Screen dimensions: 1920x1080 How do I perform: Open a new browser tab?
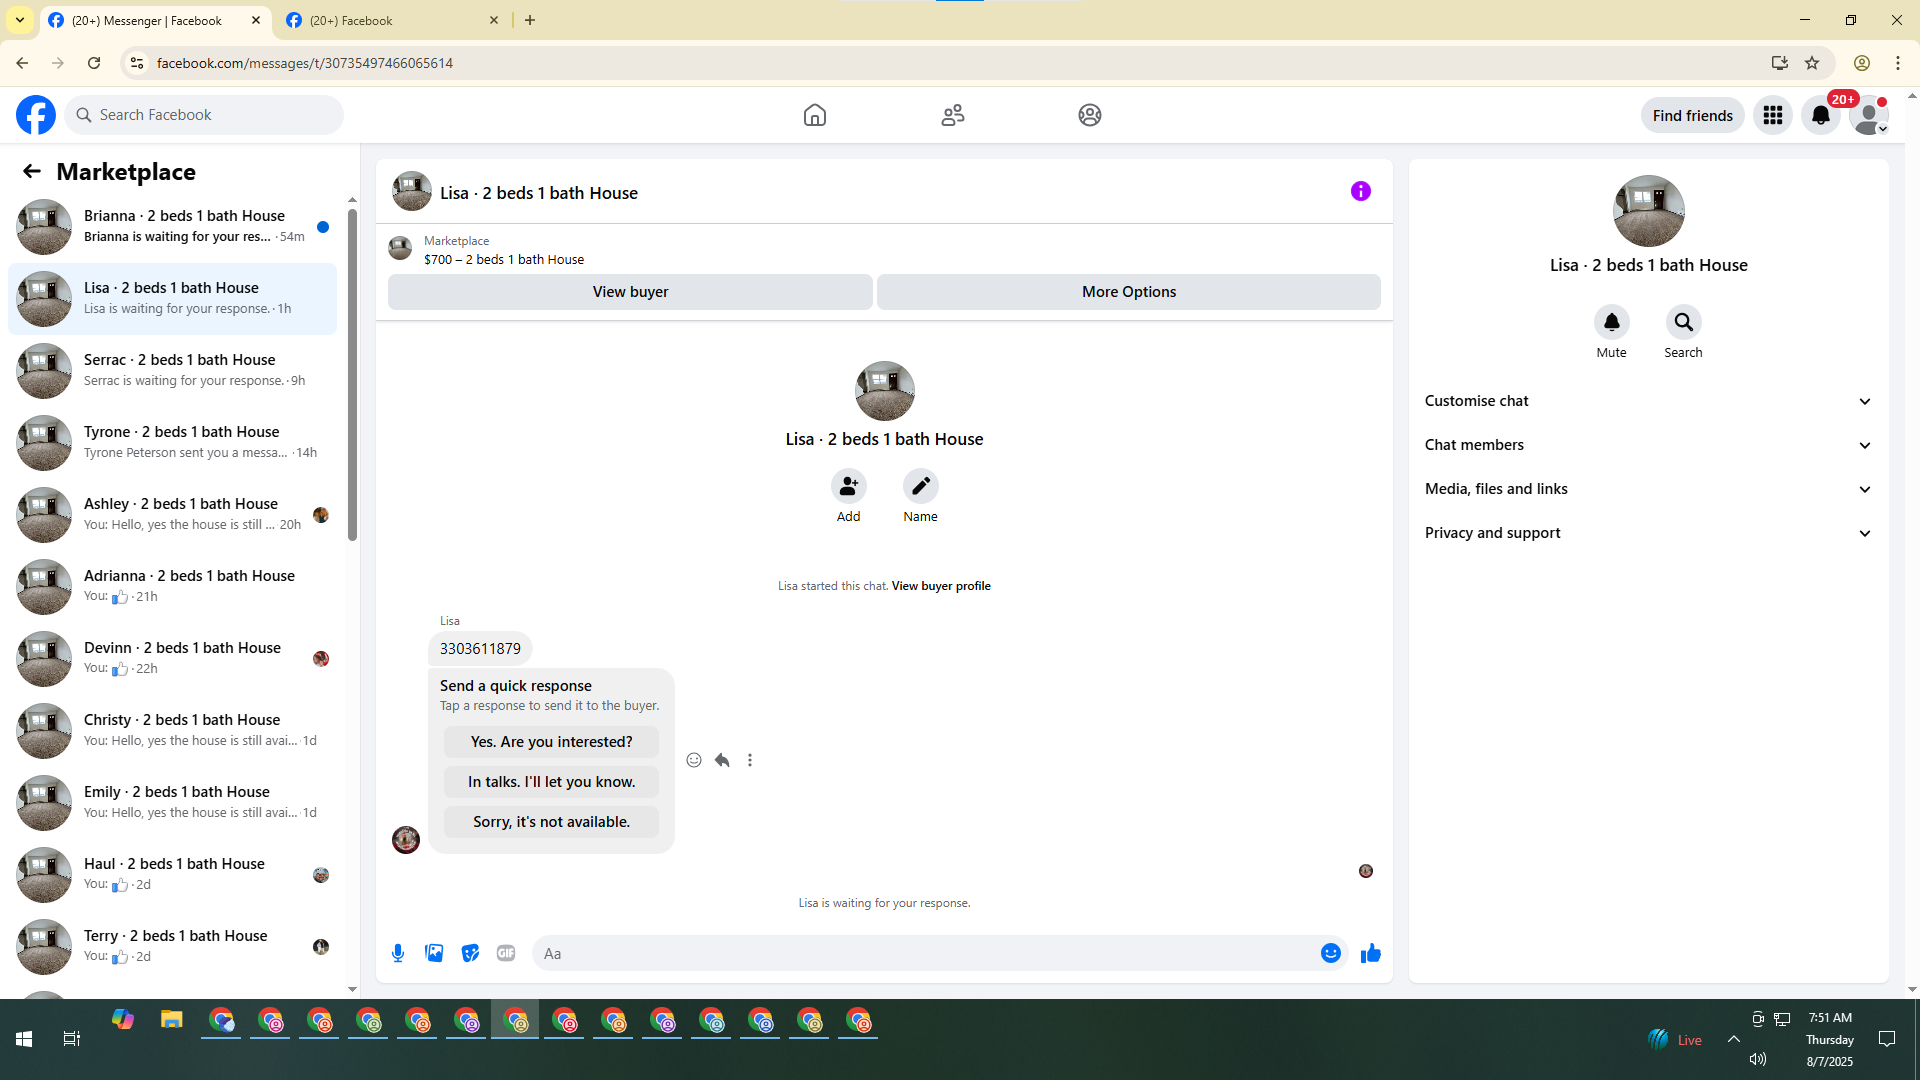[x=530, y=20]
